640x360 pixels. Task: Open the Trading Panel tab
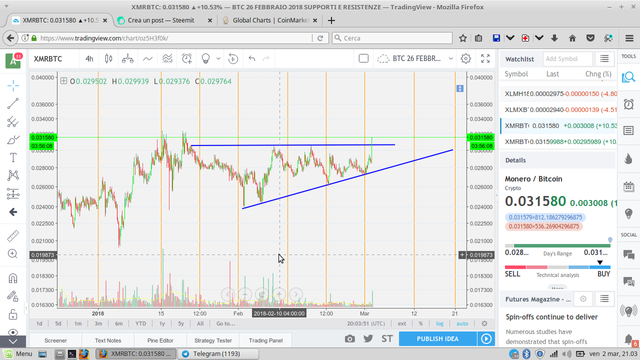[266, 340]
